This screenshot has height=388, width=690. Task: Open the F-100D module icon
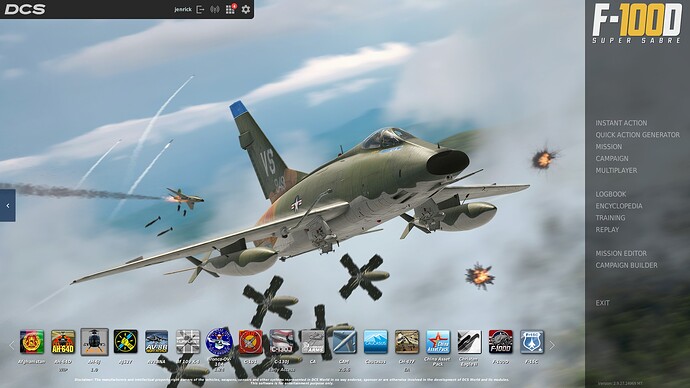tap(500, 342)
